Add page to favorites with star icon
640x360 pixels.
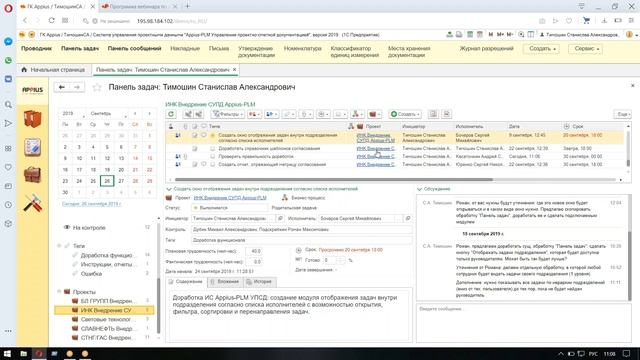(97, 87)
